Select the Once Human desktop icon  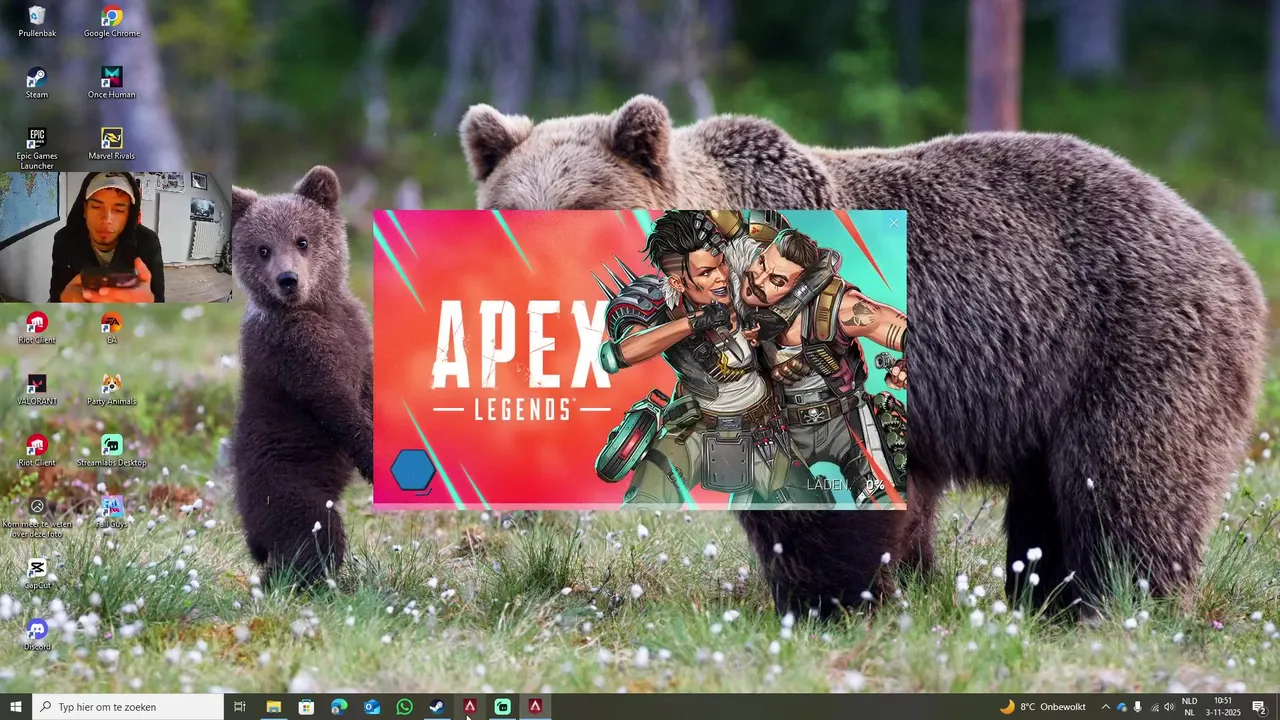coord(112,83)
